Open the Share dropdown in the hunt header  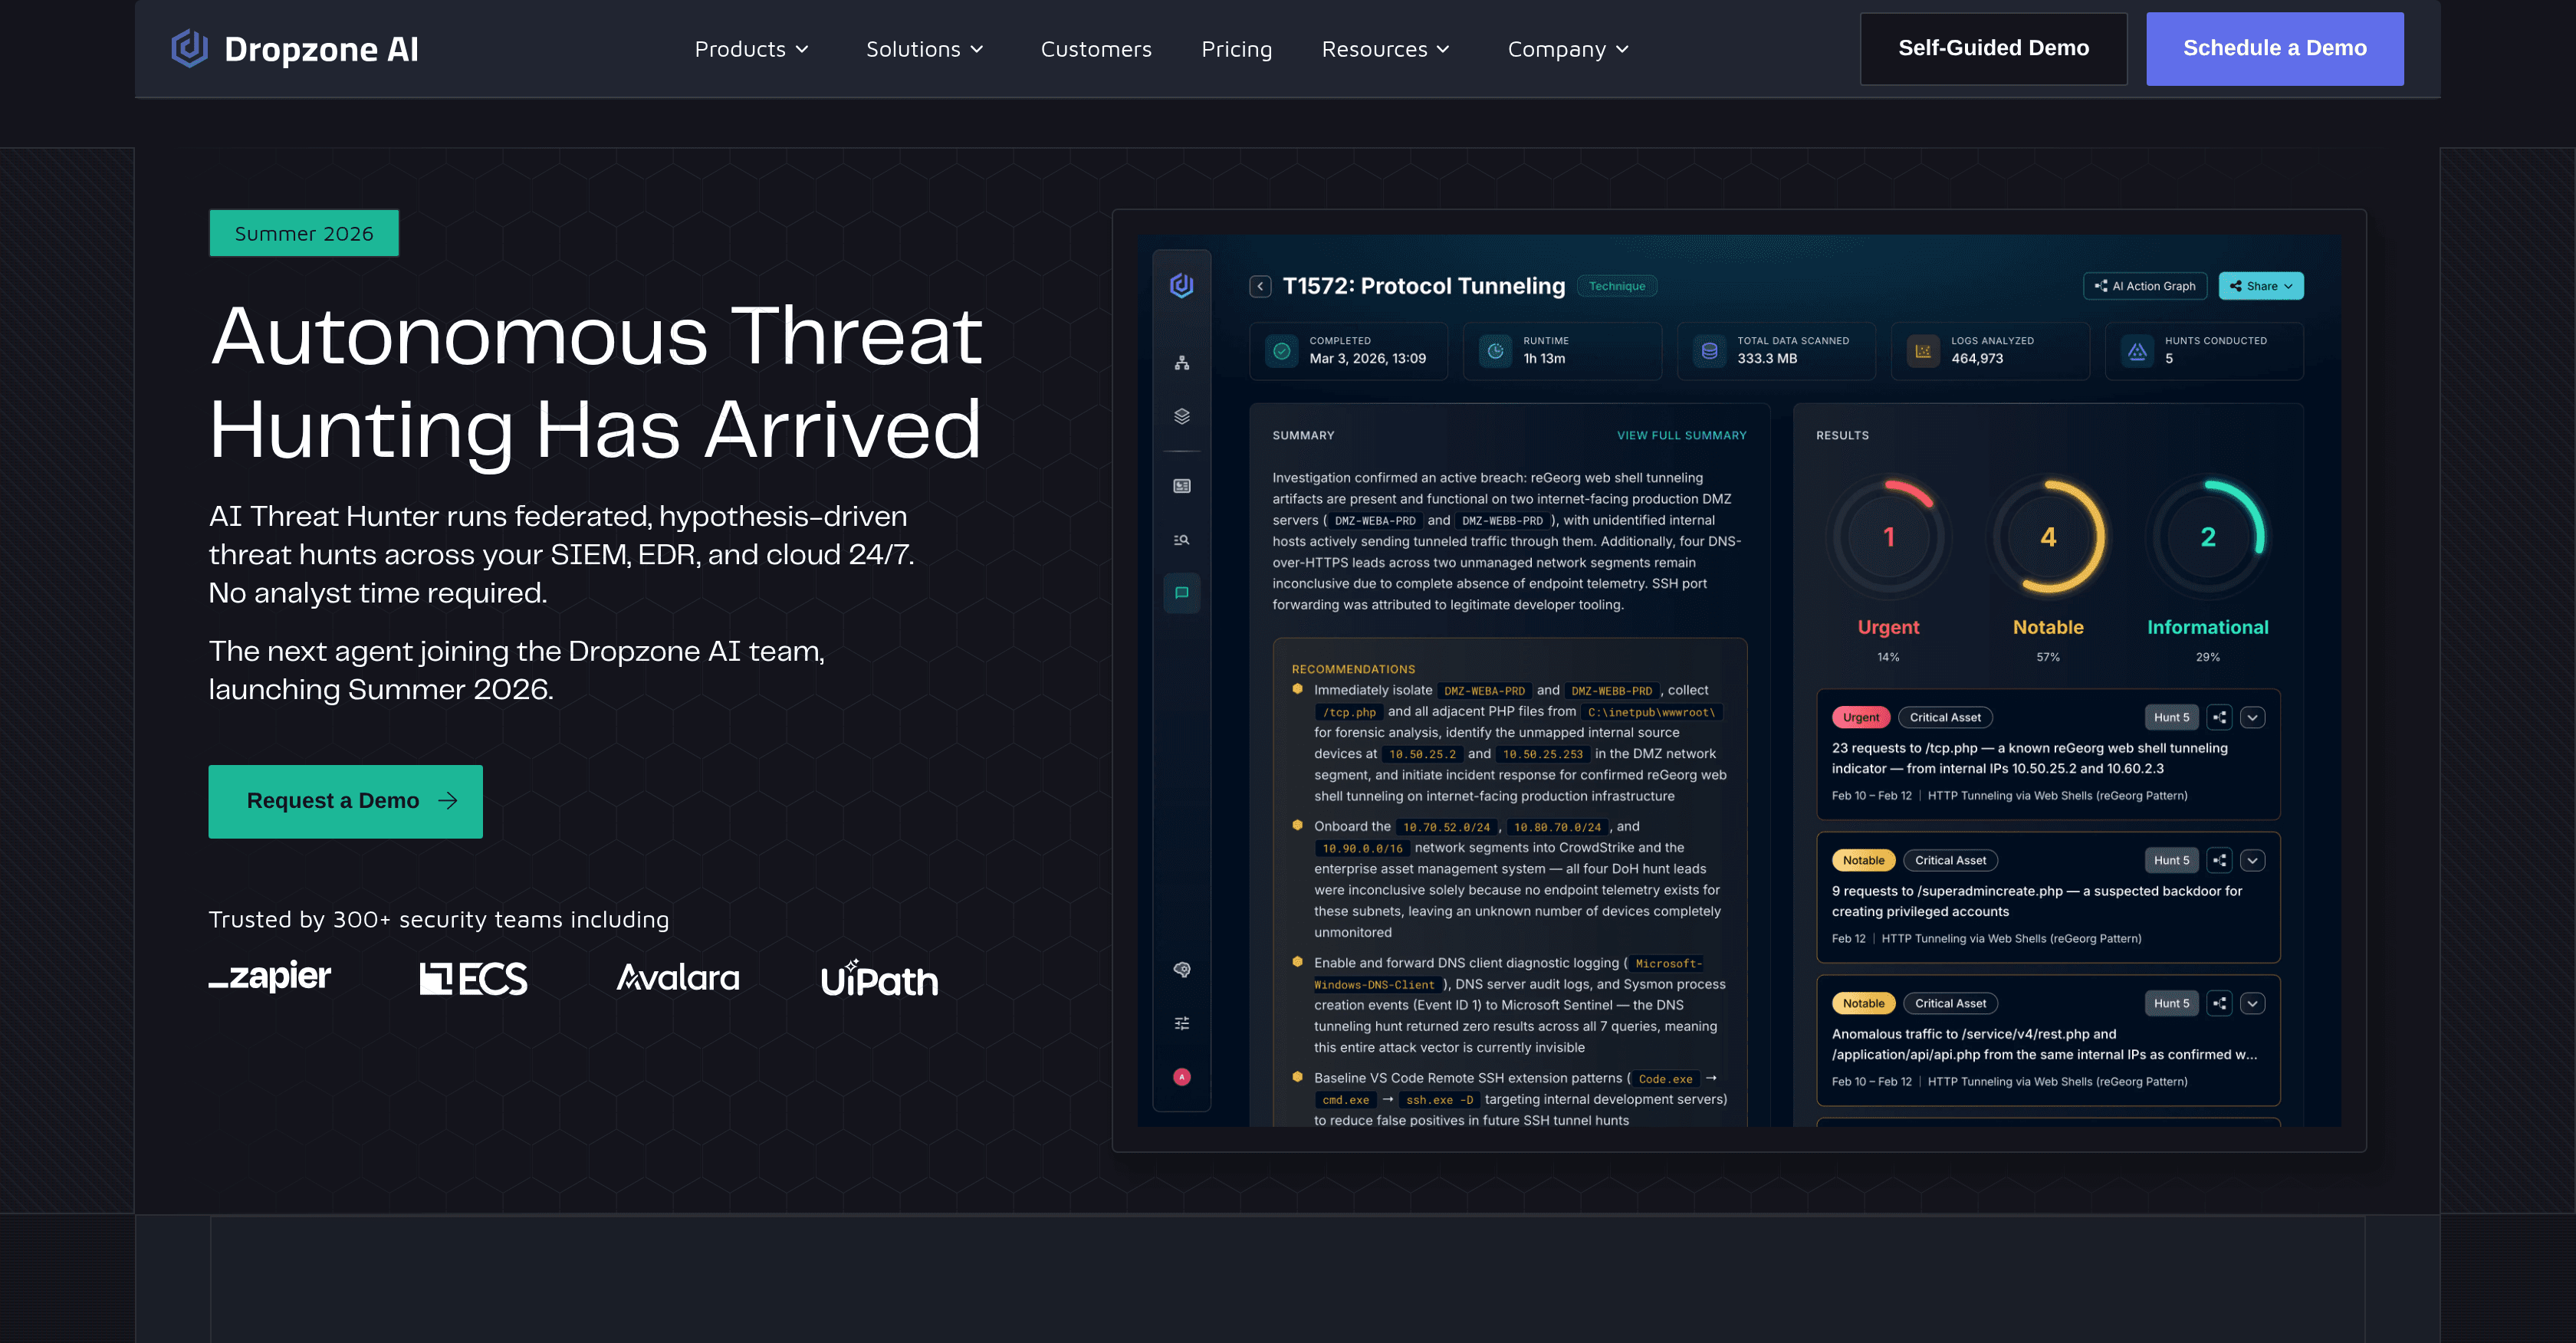2260,286
